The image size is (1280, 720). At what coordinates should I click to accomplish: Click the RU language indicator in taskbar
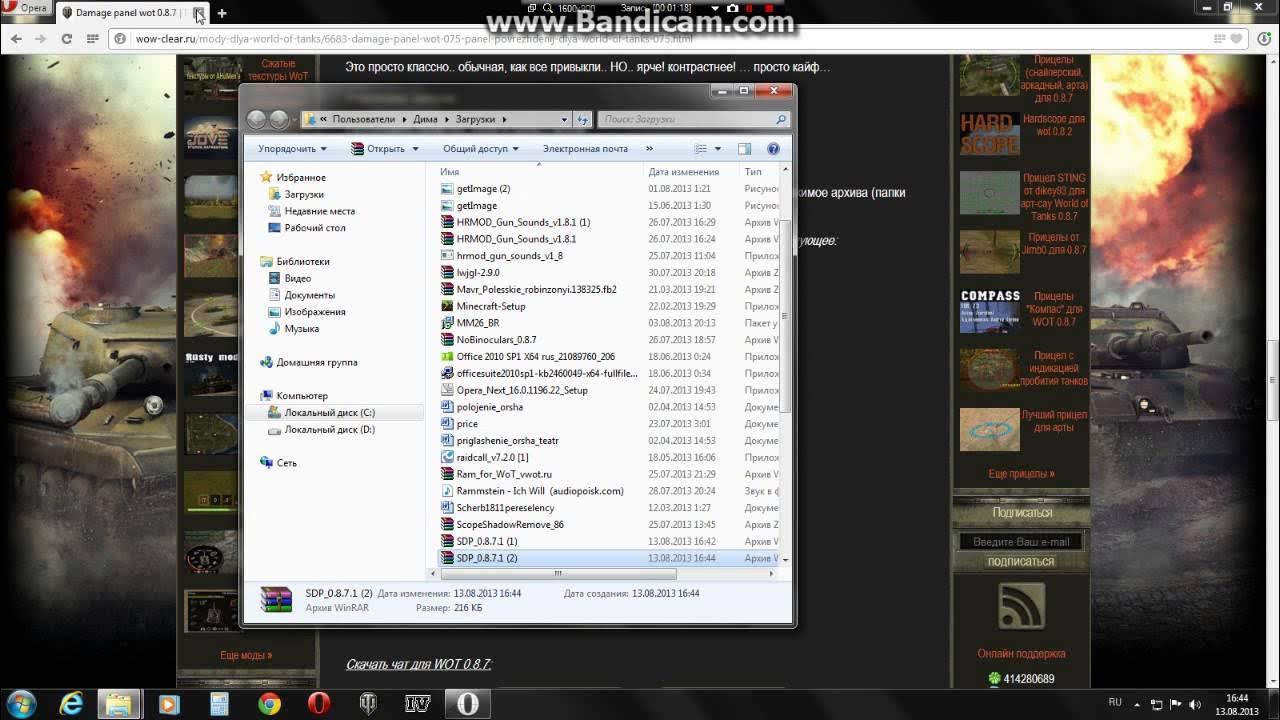[1115, 702]
